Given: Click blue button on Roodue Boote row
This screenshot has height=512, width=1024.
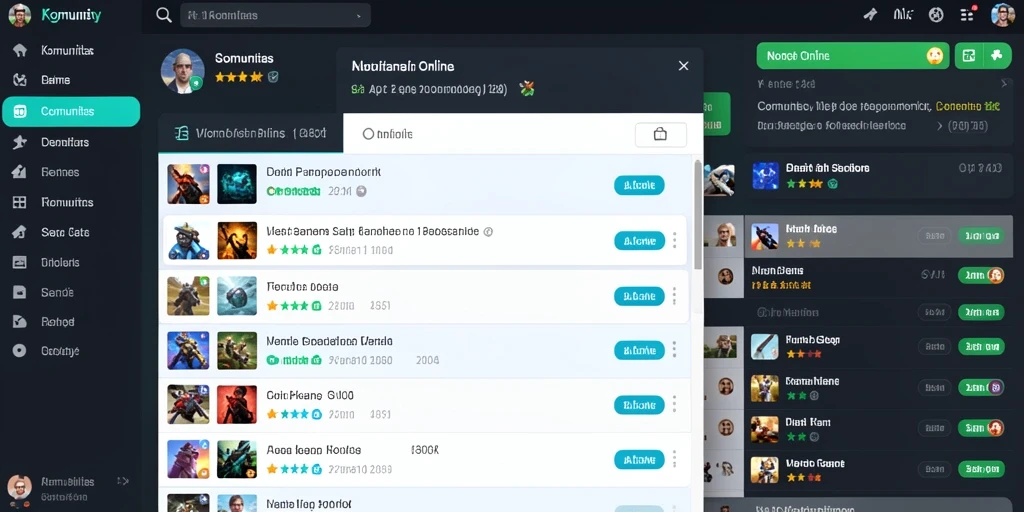Looking at the screenshot, I should [639, 296].
